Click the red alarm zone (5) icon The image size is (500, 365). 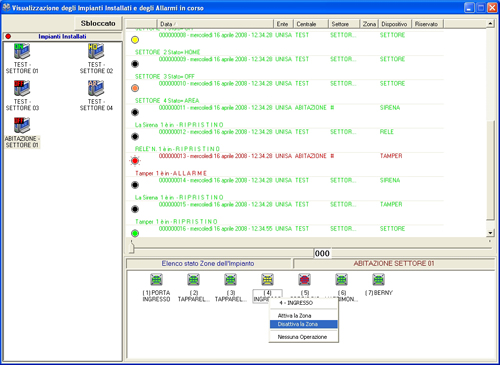[304, 279]
